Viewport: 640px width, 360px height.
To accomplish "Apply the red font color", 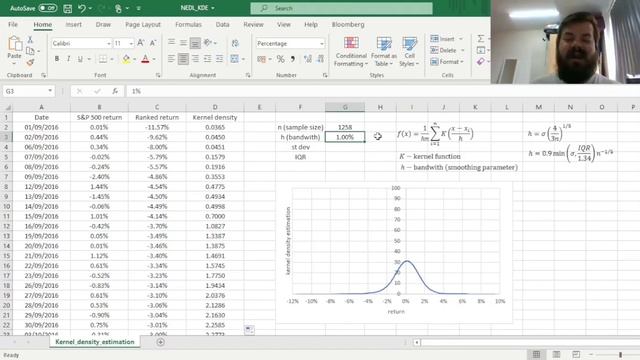I will [145, 59].
